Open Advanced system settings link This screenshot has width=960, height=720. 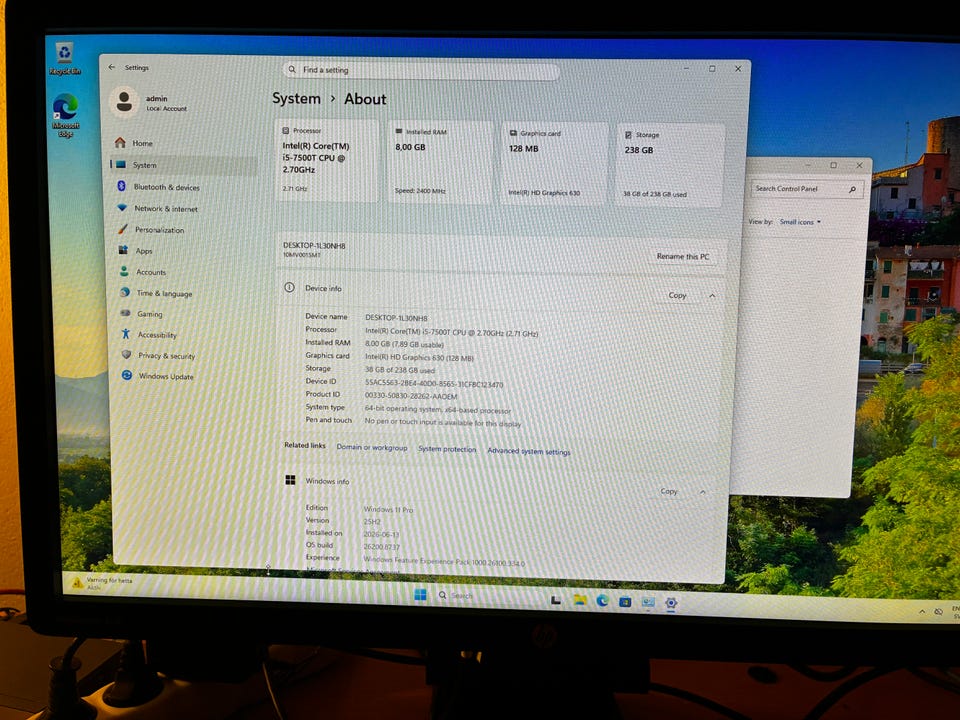point(528,451)
